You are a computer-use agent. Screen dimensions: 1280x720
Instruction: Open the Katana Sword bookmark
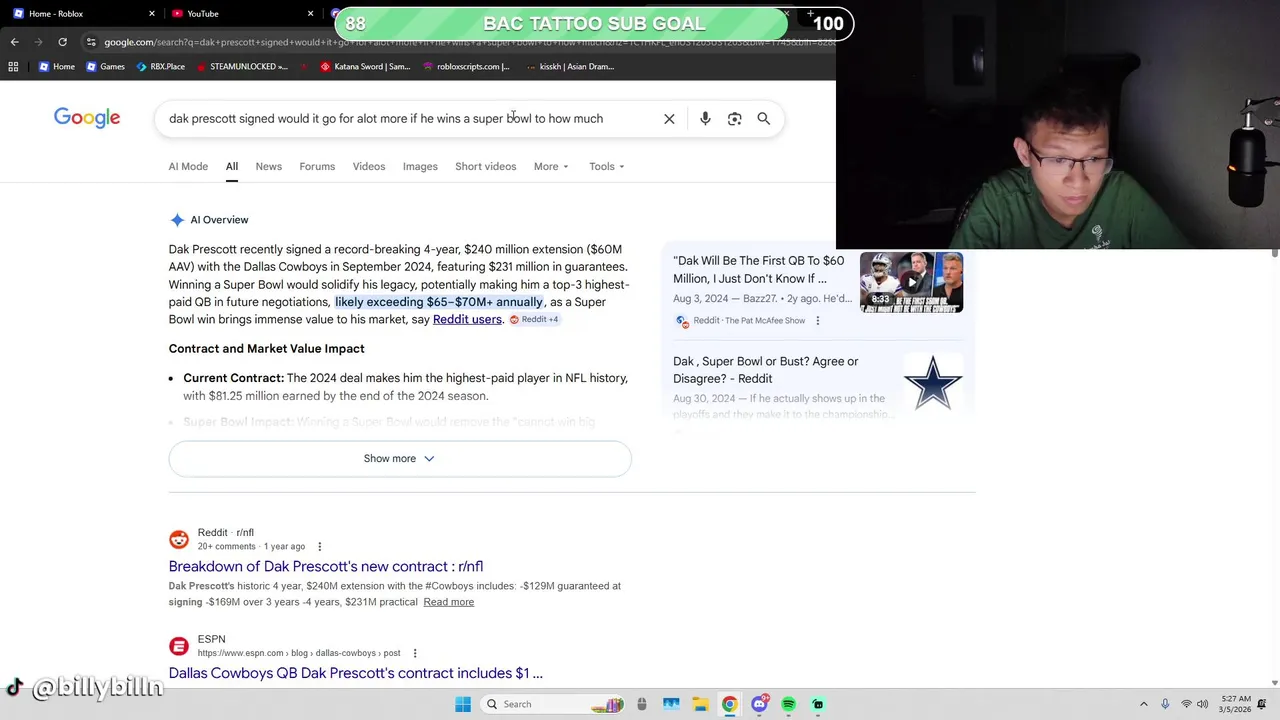pos(364,66)
